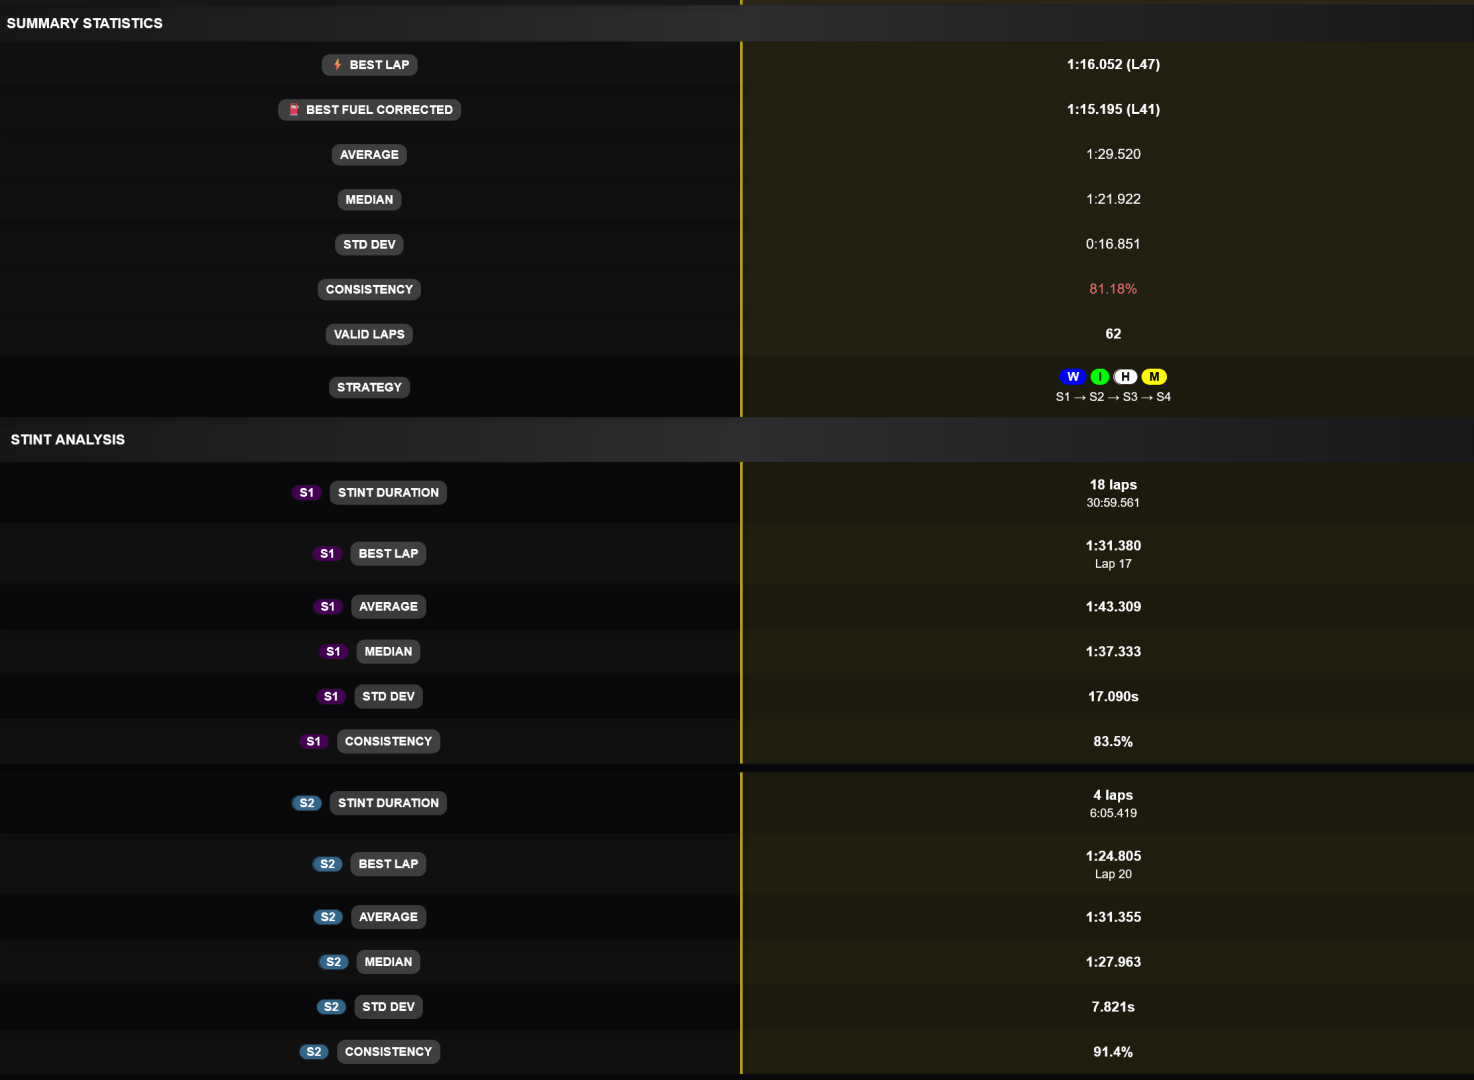This screenshot has height=1080, width=1474.
Task: Click the blue S2 stint badge
Action: pyautogui.click(x=307, y=802)
